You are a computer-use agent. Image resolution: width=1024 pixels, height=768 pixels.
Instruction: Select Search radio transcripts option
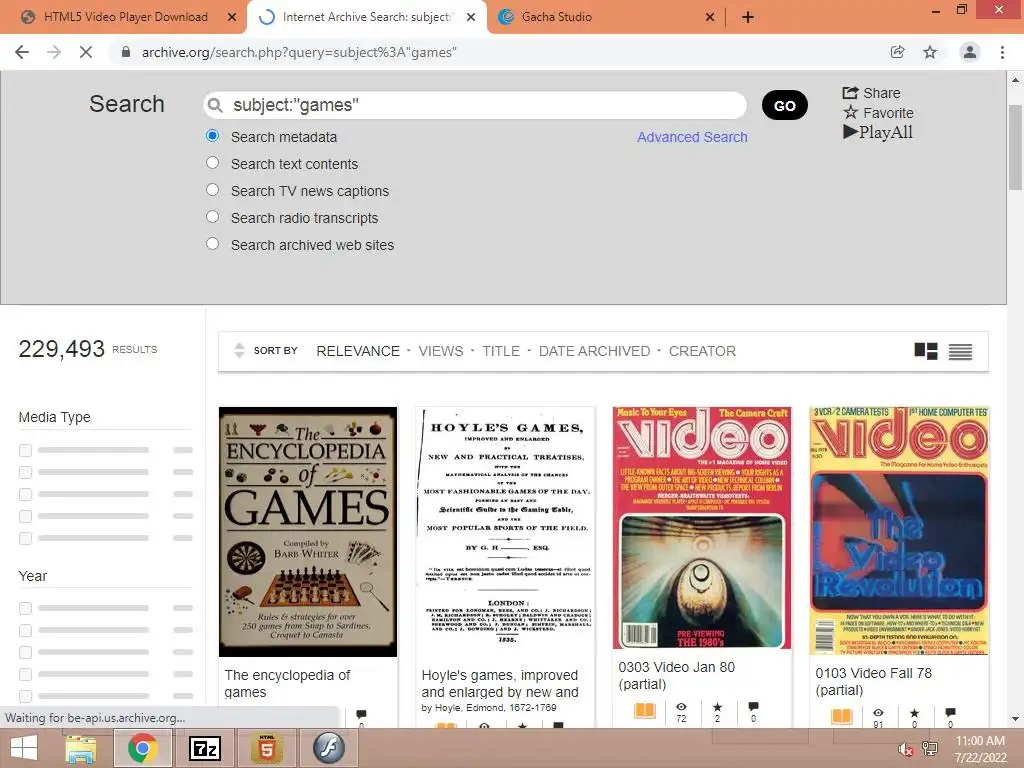click(x=212, y=216)
